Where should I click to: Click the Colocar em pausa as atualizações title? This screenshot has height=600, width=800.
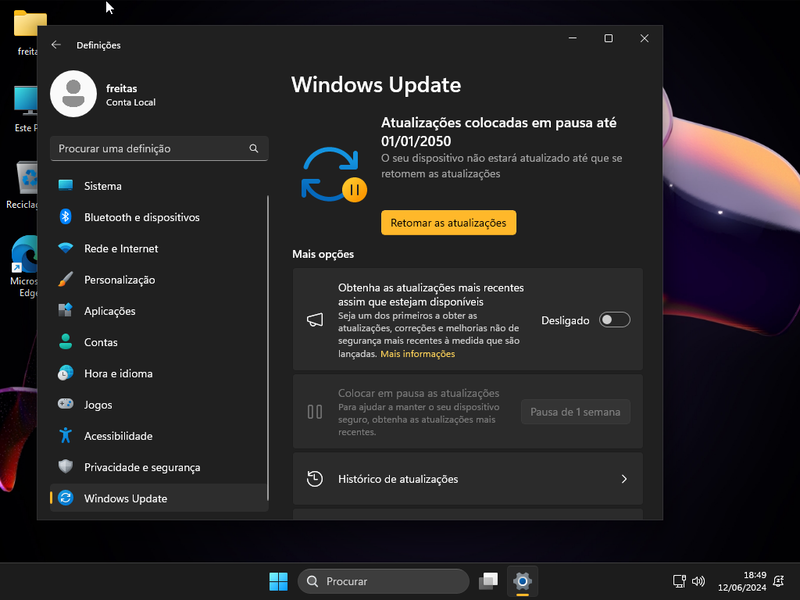pyautogui.click(x=418, y=393)
